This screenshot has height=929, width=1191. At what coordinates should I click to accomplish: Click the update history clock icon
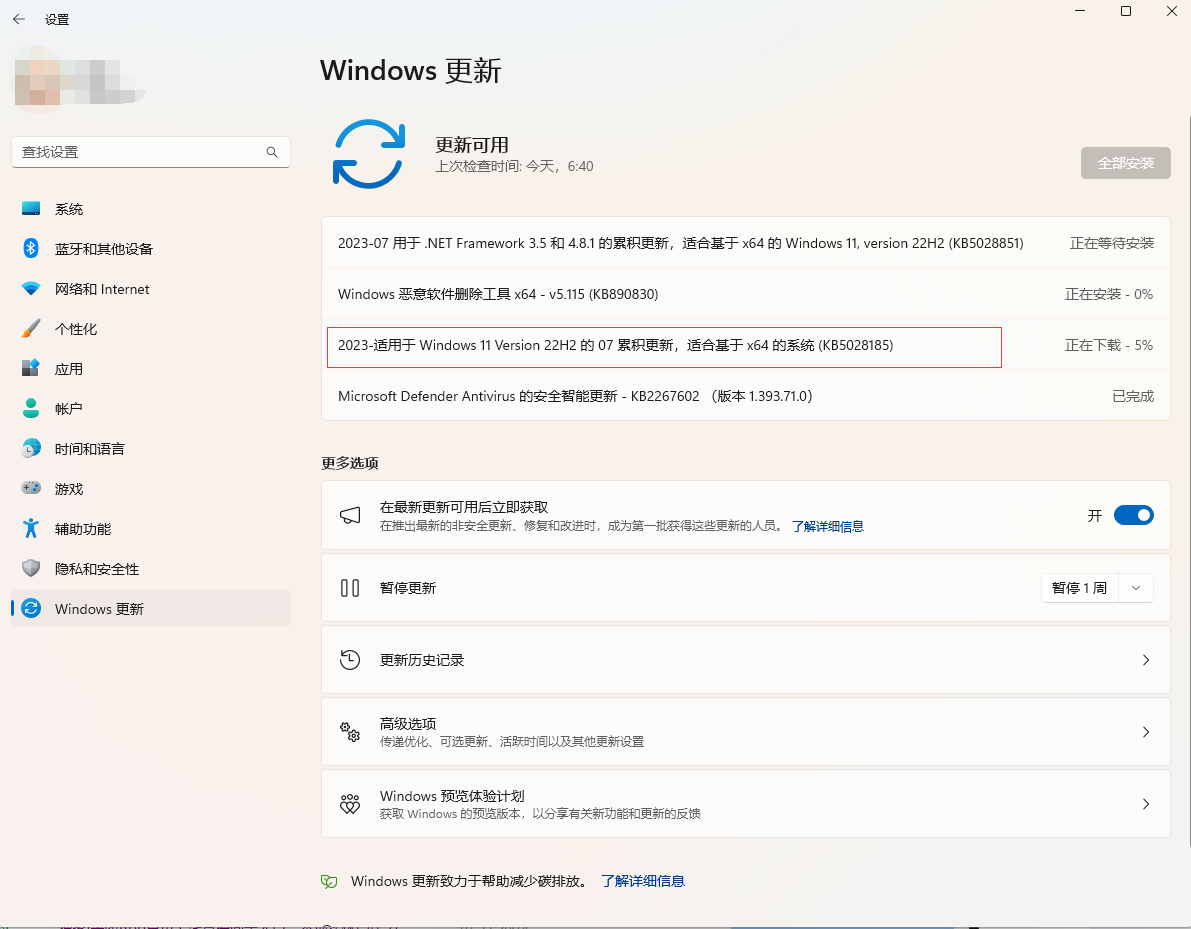coord(350,660)
